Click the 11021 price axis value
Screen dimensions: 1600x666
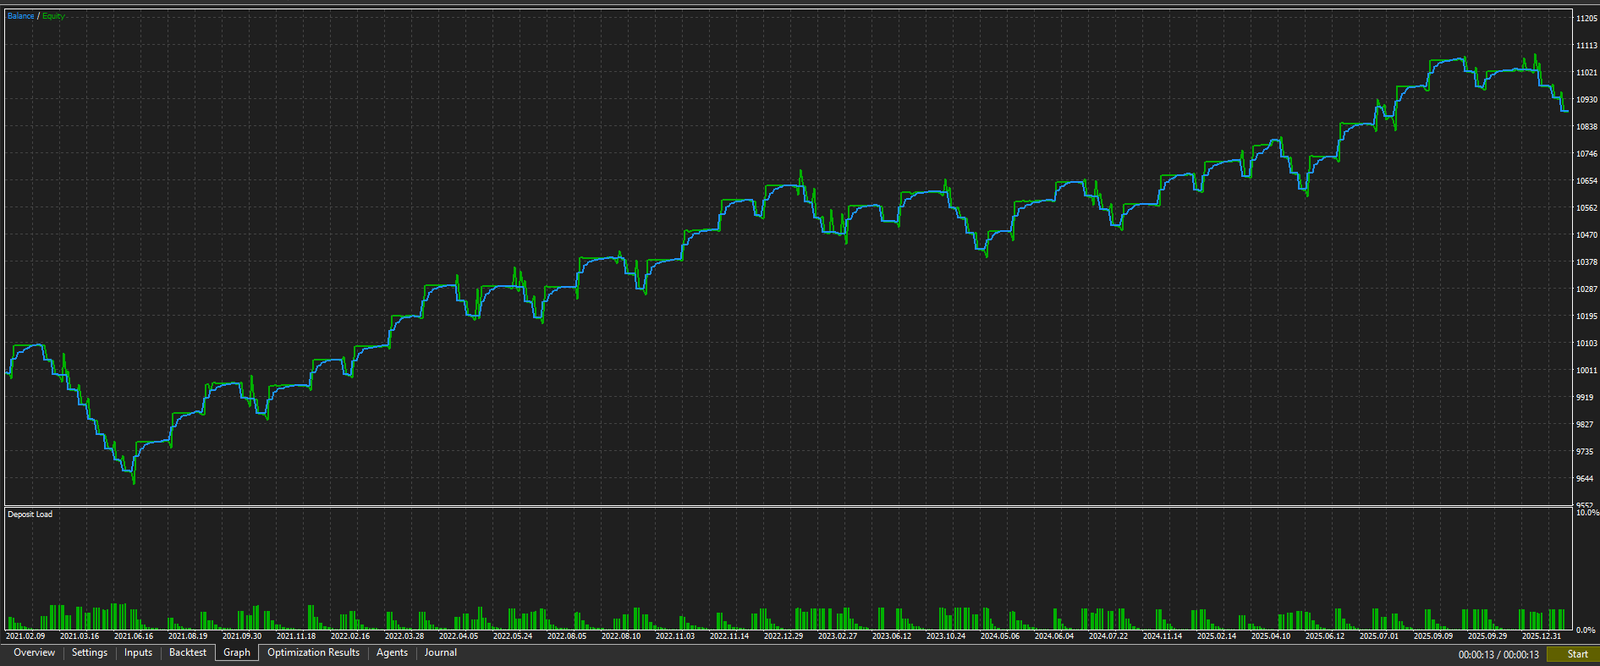tap(1586, 73)
